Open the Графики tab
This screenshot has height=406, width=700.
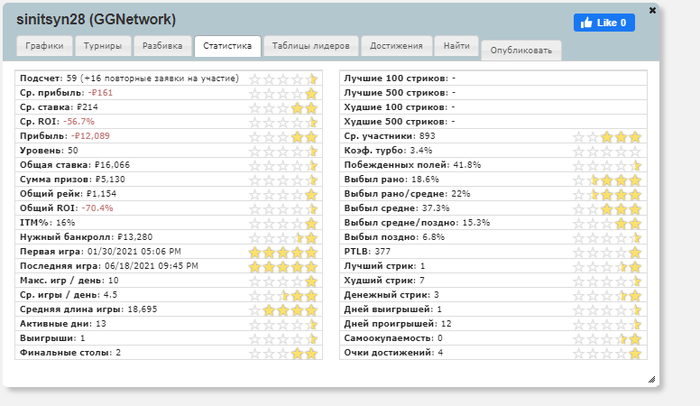pos(44,46)
